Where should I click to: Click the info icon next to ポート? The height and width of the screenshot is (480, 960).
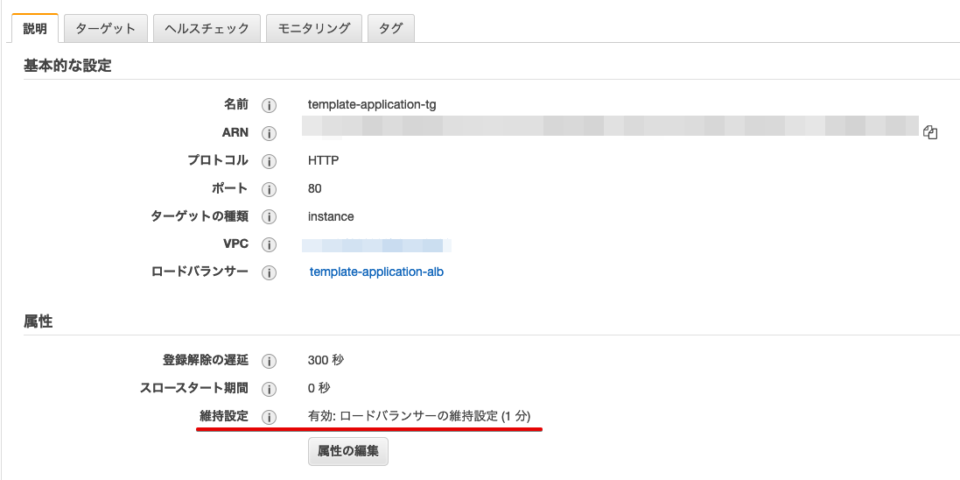(269, 189)
